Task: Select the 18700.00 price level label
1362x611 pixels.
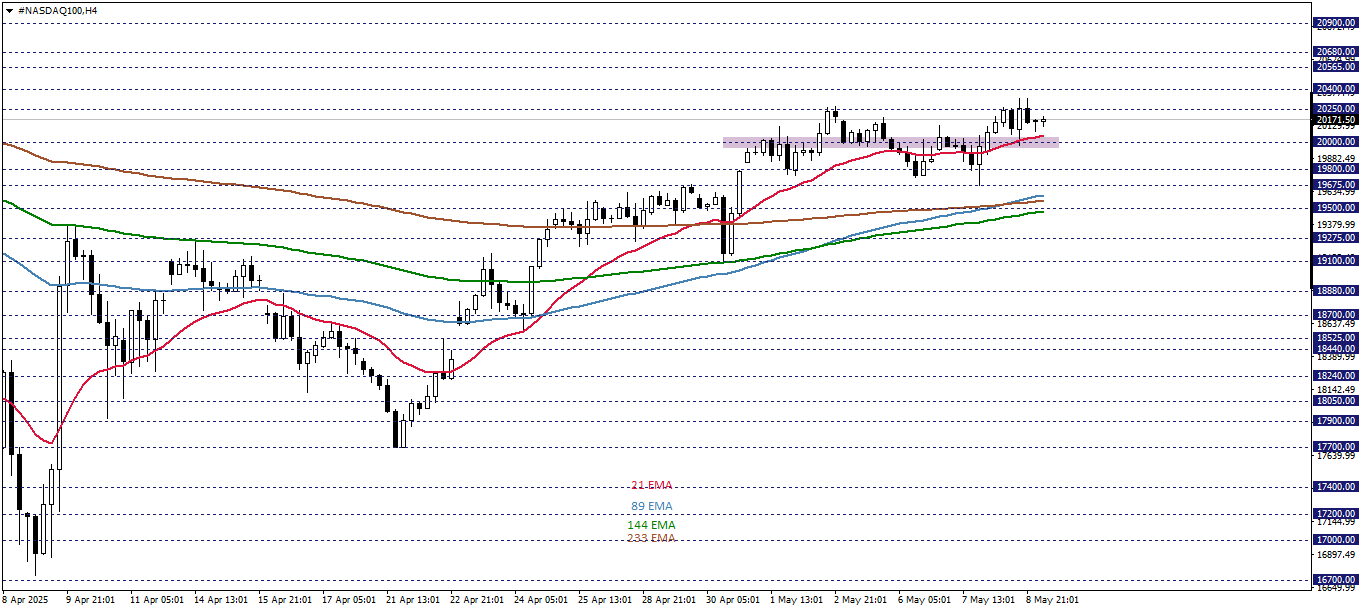Action: coord(1337,315)
